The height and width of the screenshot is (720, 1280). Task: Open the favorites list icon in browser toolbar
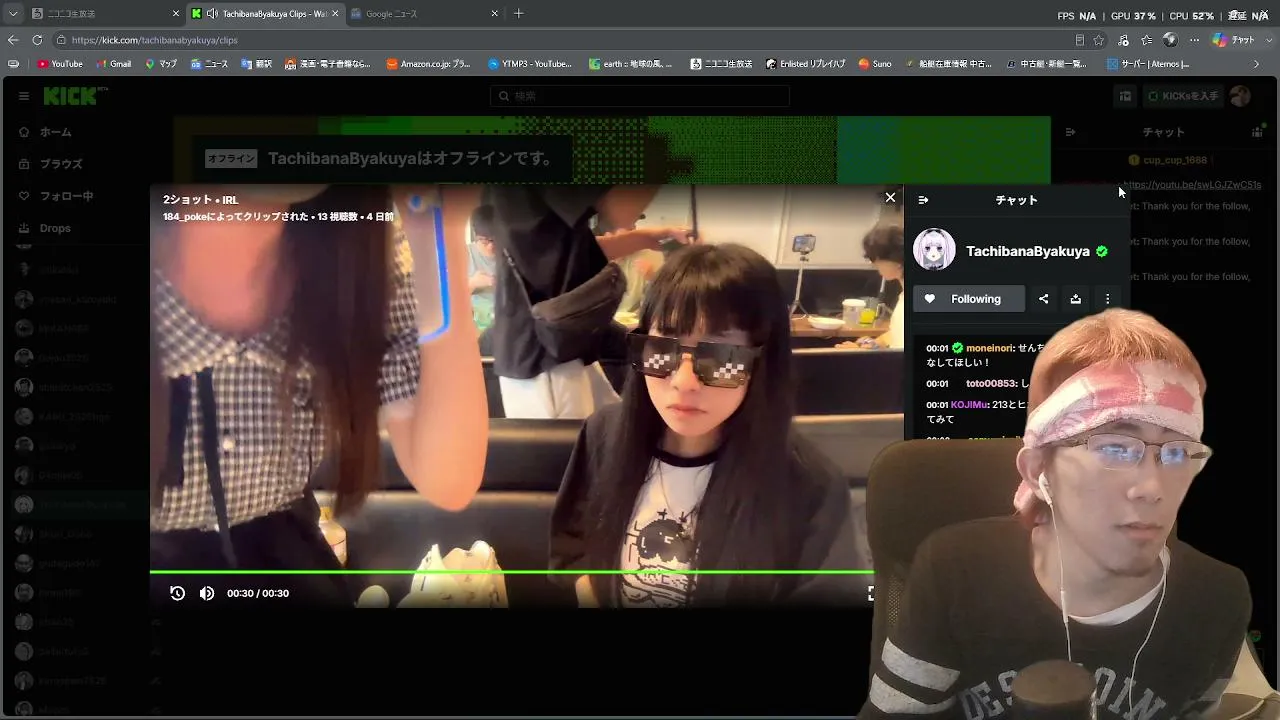click(x=1147, y=40)
